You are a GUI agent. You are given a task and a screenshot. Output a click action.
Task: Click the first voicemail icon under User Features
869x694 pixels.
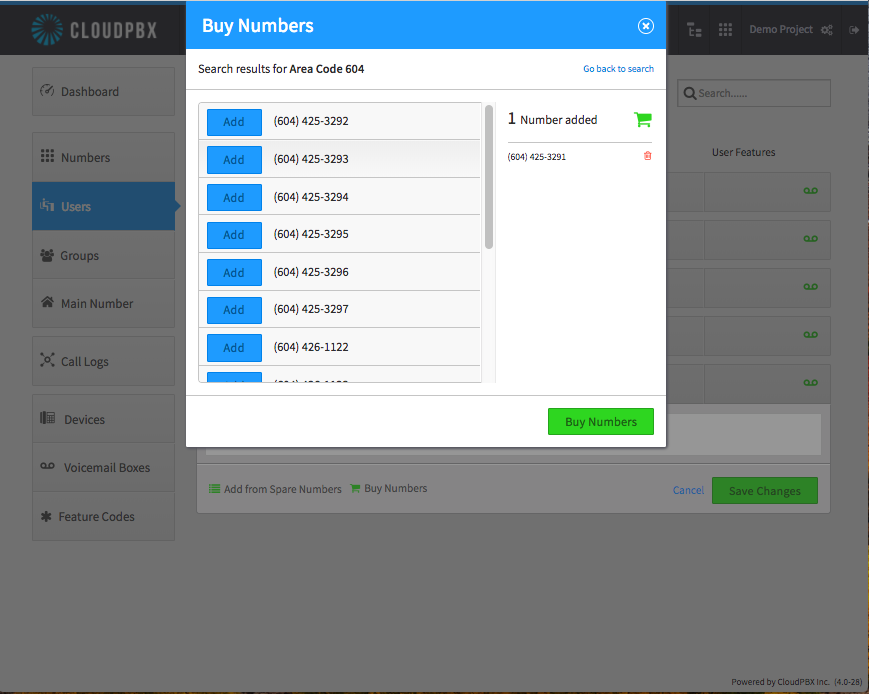pyautogui.click(x=810, y=191)
